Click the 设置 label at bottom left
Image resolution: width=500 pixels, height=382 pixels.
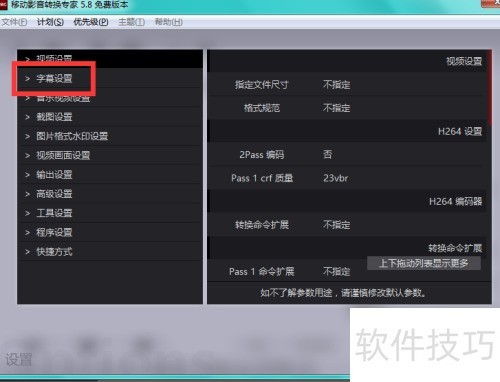[x=19, y=360]
